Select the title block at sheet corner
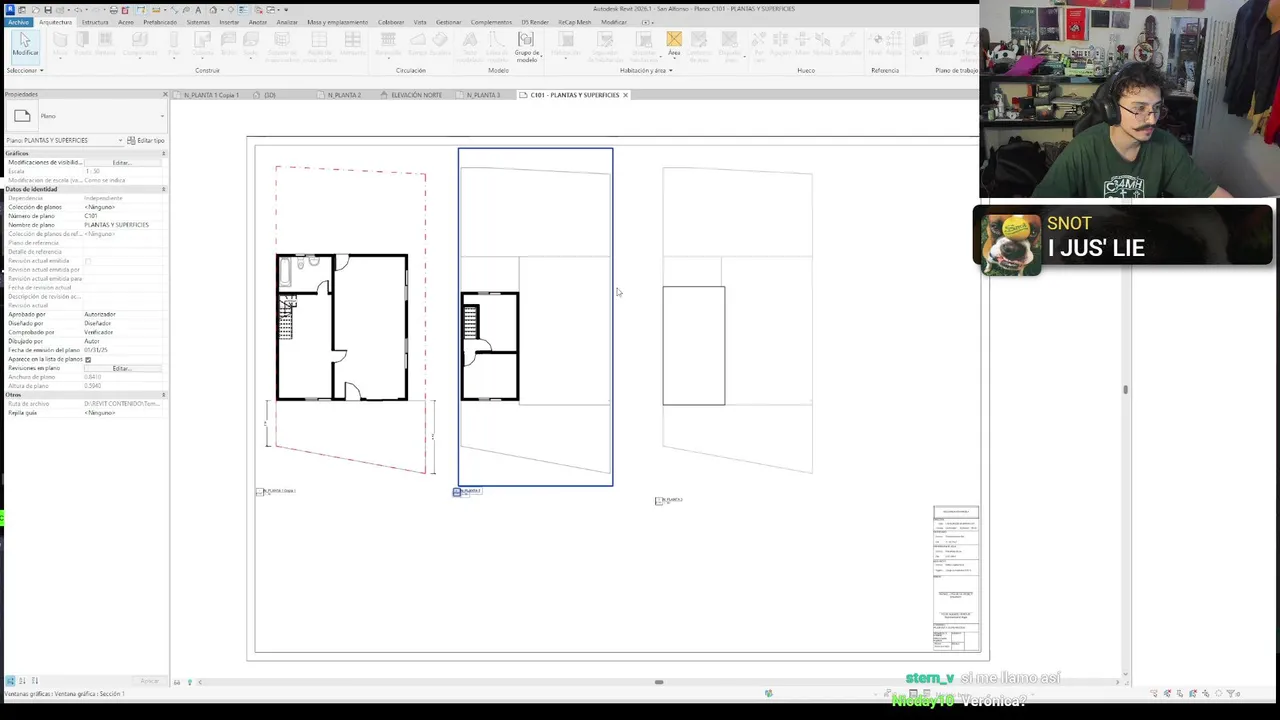 click(x=956, y=579)
